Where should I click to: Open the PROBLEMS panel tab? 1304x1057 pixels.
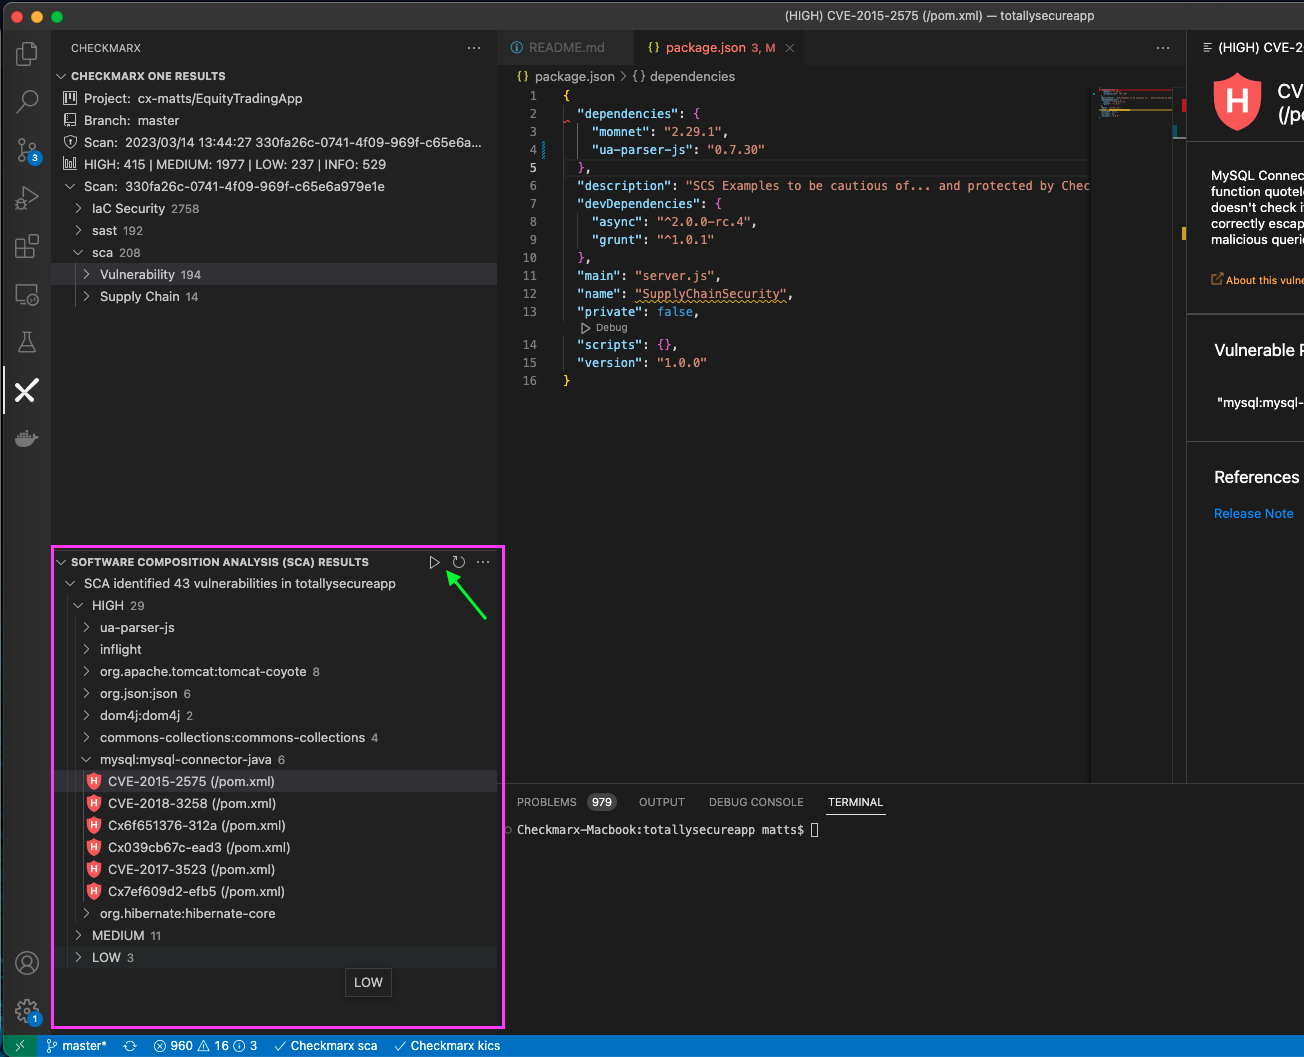pyautogui.click(x=565, y=802)
